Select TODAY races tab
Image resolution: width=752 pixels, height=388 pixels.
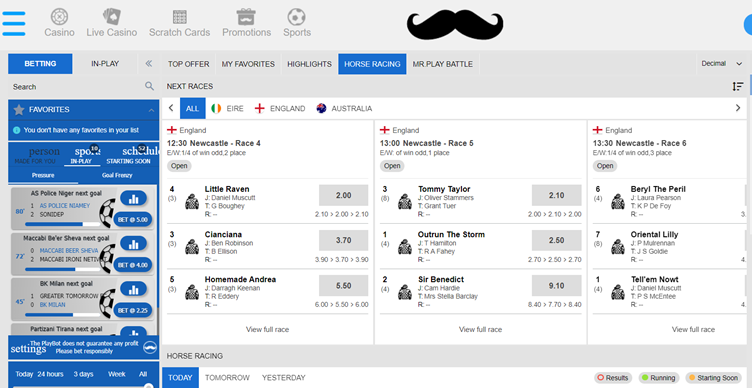(180, 378)
